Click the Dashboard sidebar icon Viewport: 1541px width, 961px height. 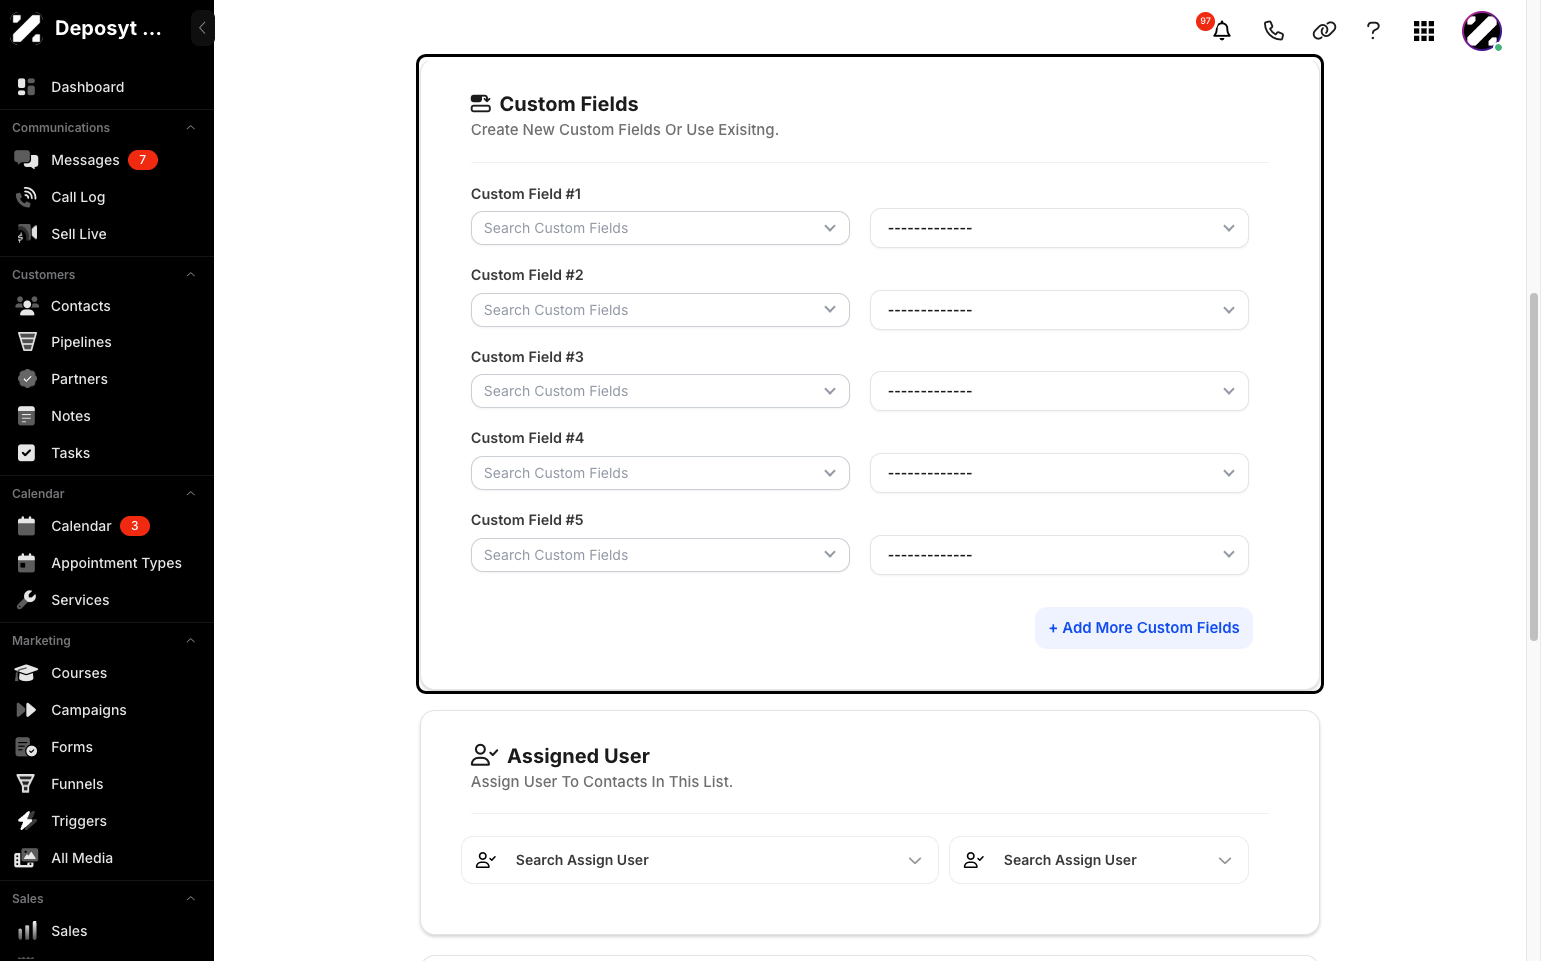pyautogui.click(x=27, y=87)
